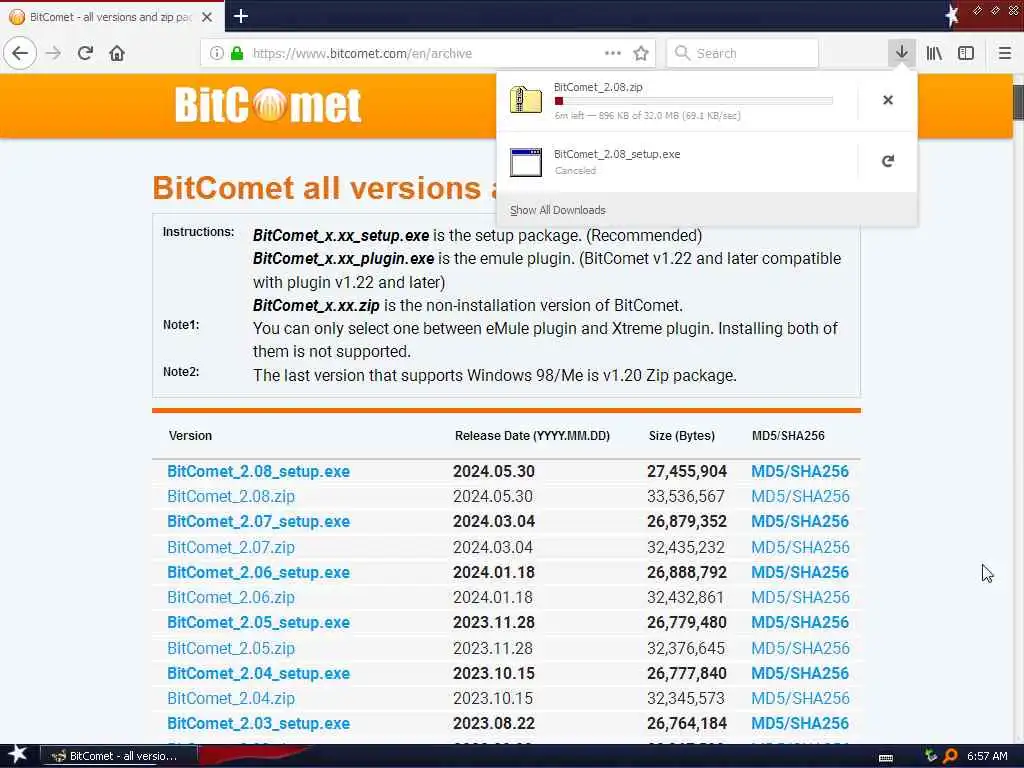Go back with the browser back arrow

click(x=20, y=53)
